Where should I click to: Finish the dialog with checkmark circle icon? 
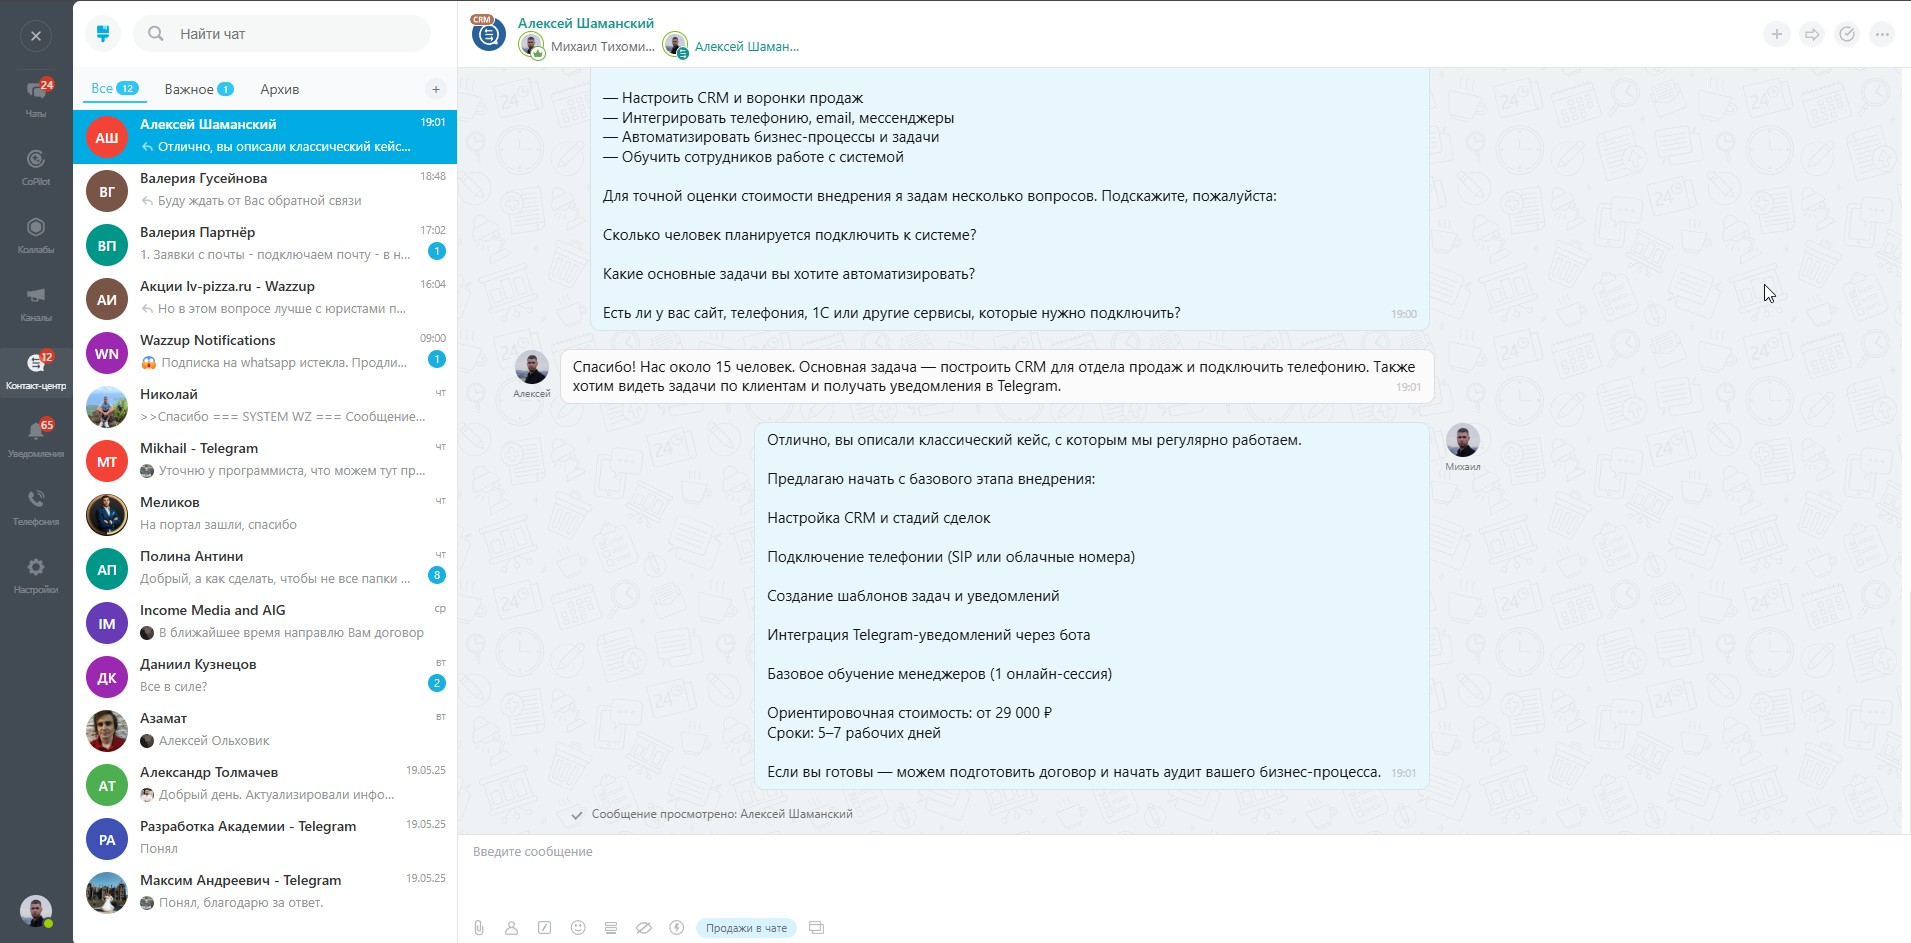click(1847, 35)
